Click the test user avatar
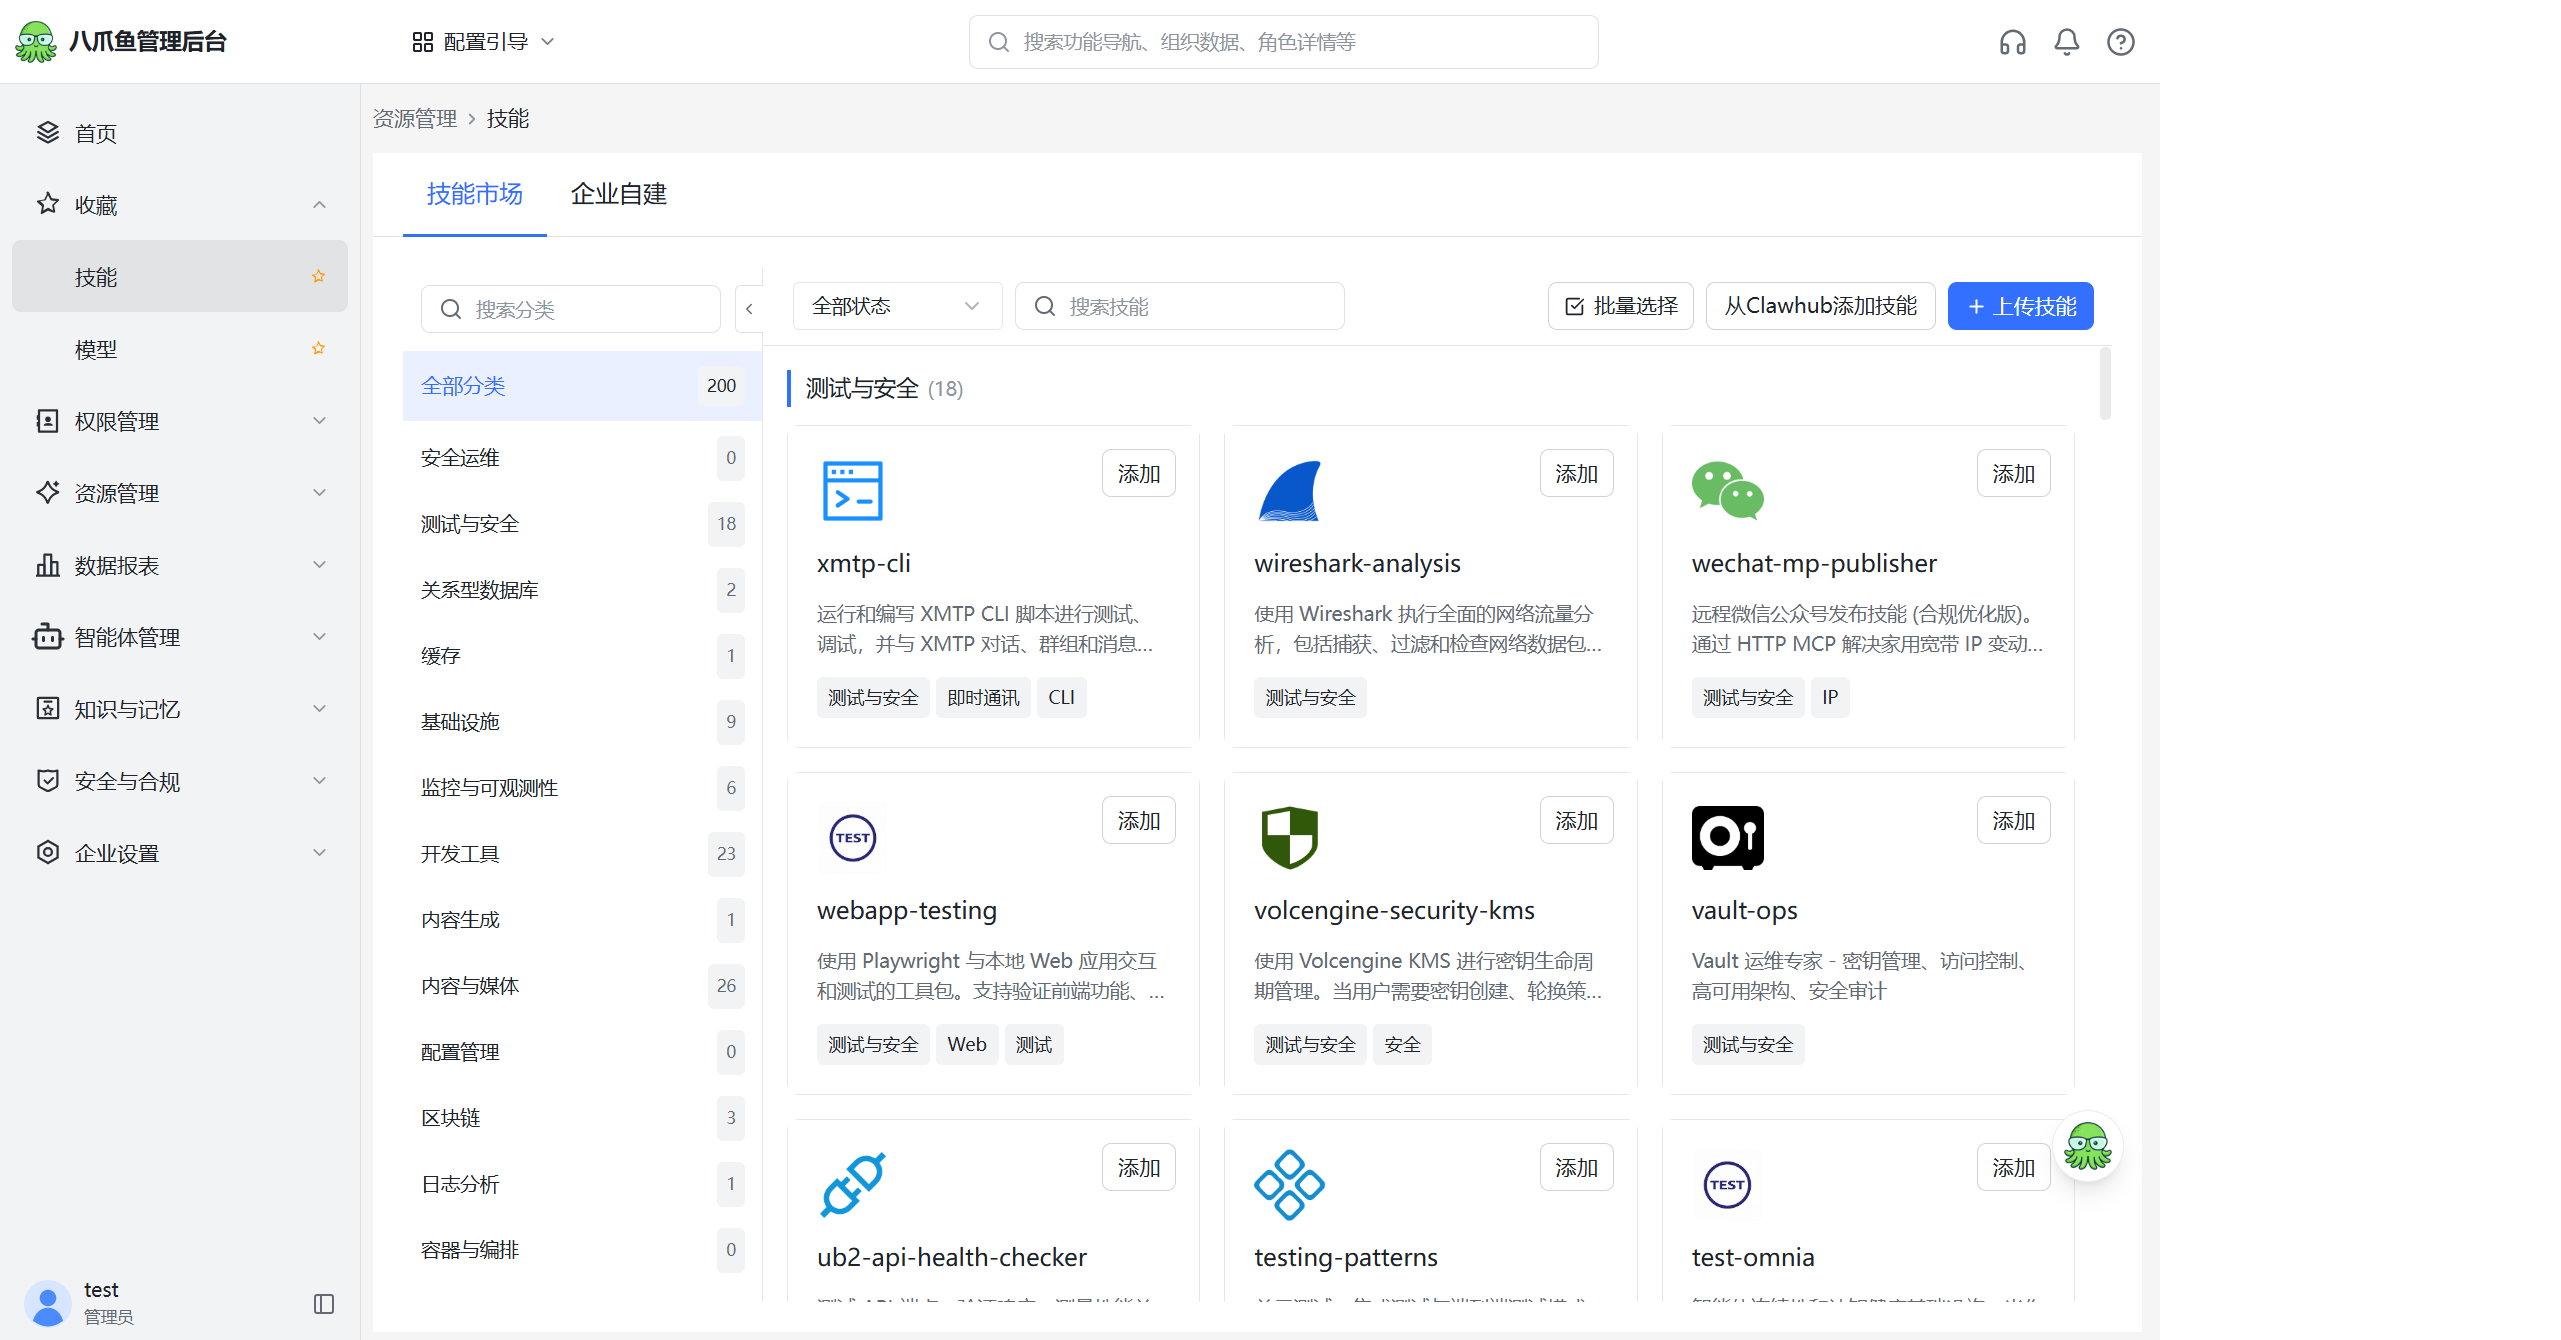 pyautogui.click(x=48, y=1304)
